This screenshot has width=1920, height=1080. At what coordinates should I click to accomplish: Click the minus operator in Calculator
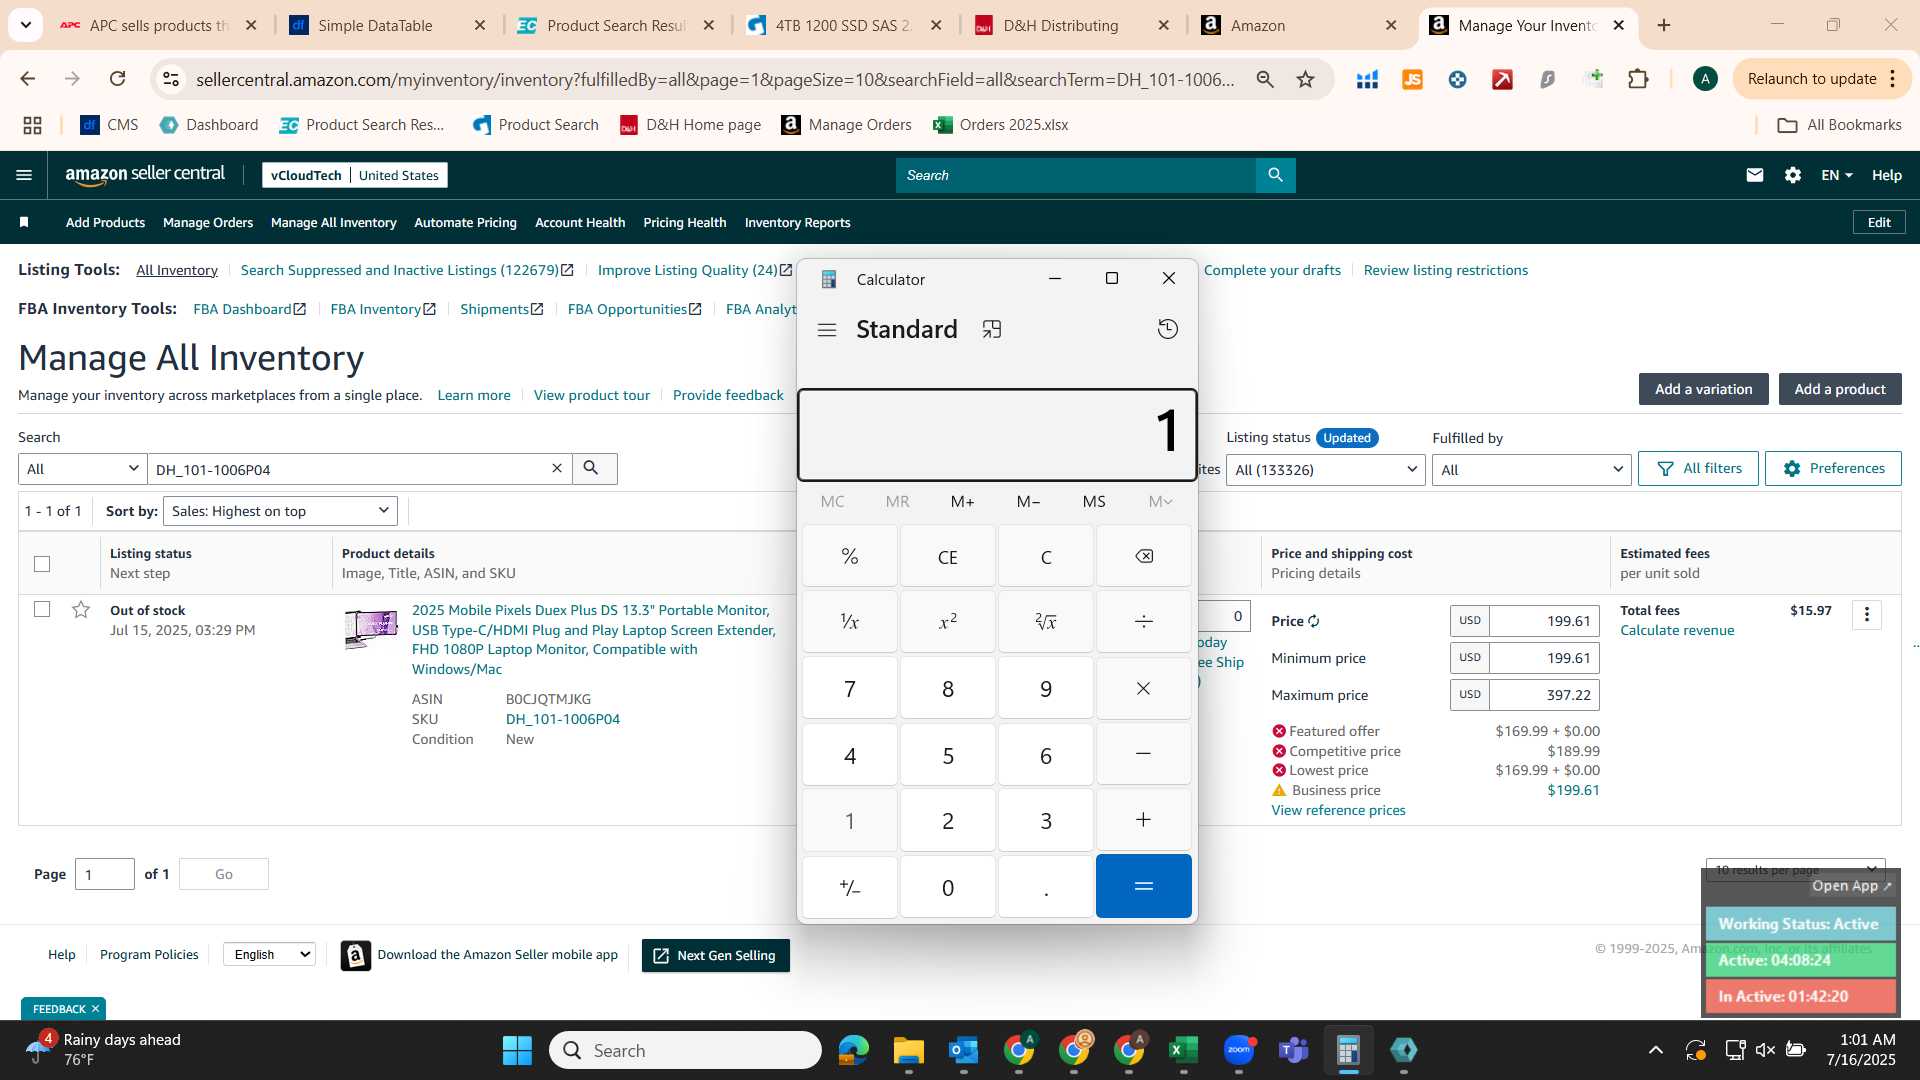1144,754
